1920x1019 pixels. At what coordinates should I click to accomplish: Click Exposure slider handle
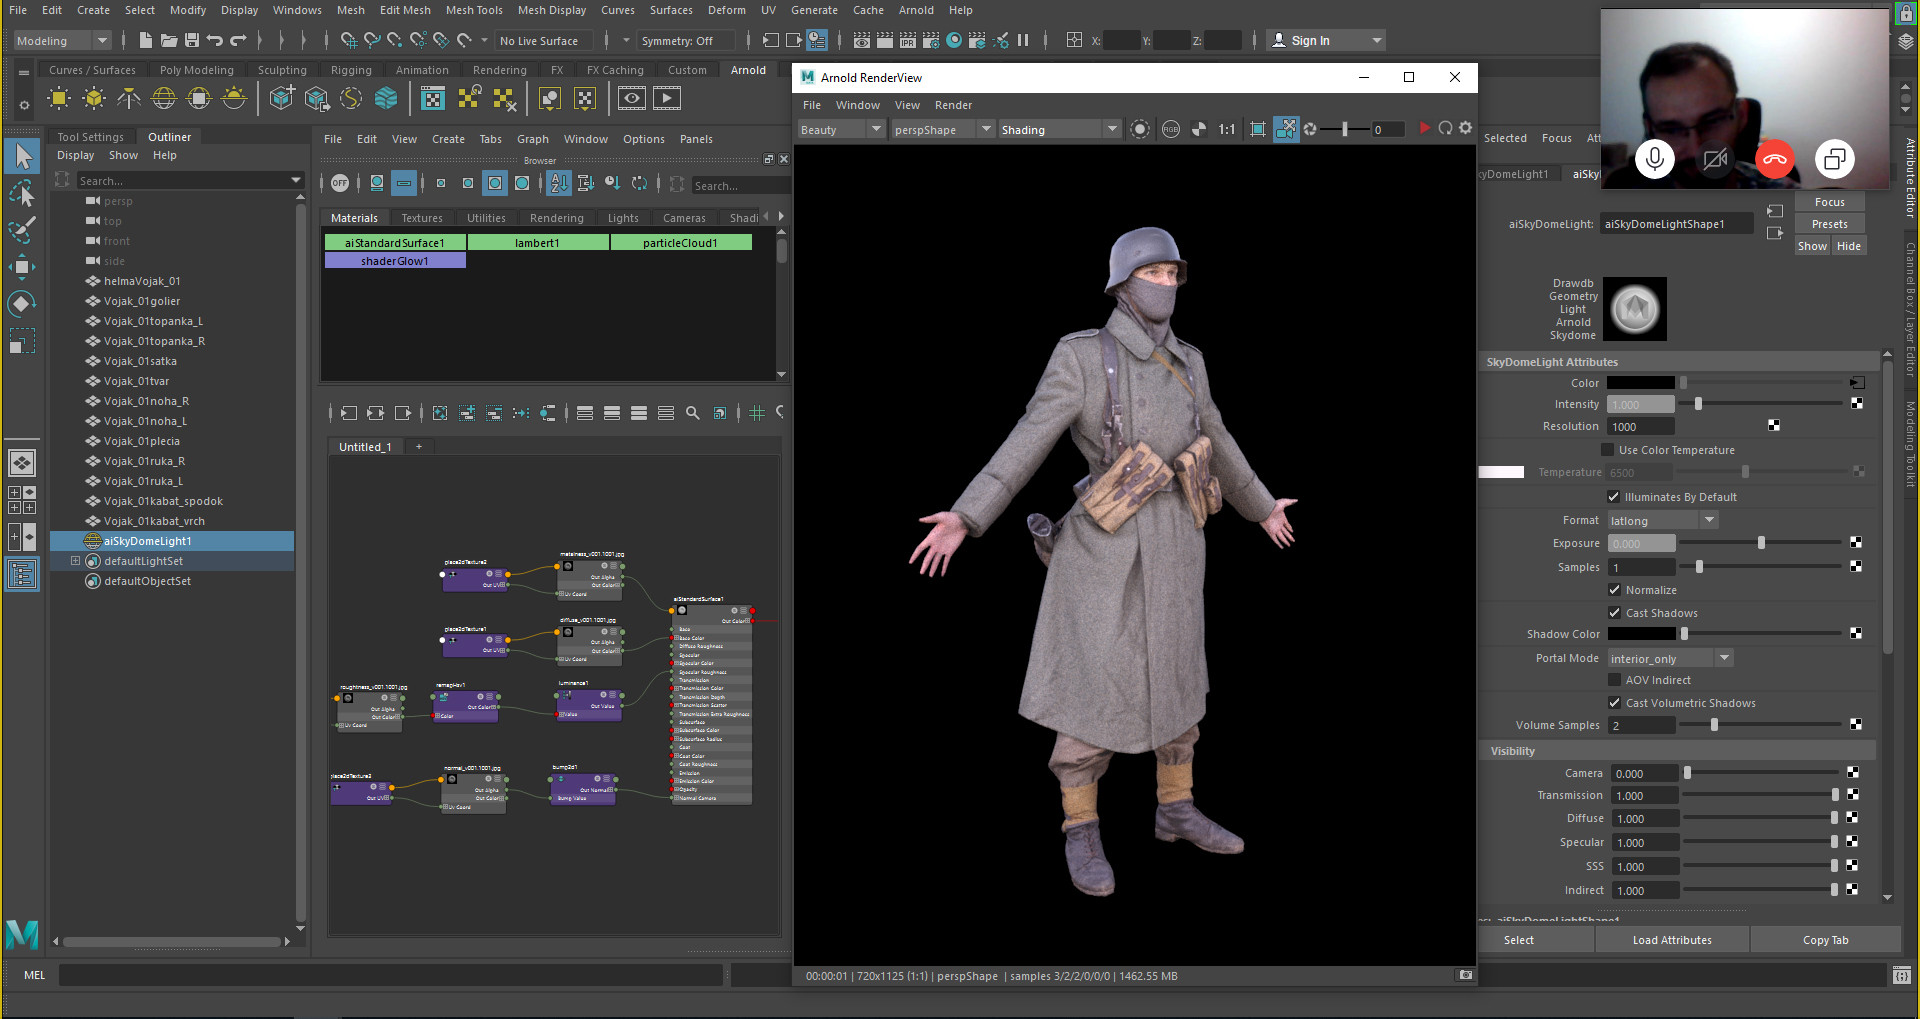point(1761,543)
